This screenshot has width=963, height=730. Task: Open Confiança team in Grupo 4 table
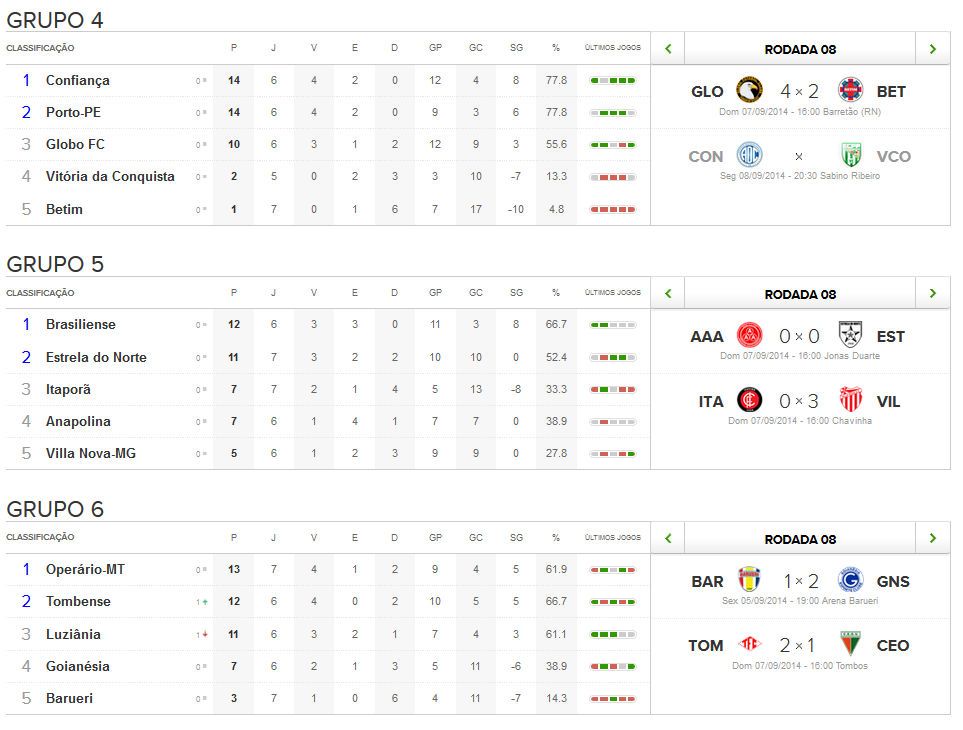77,80
